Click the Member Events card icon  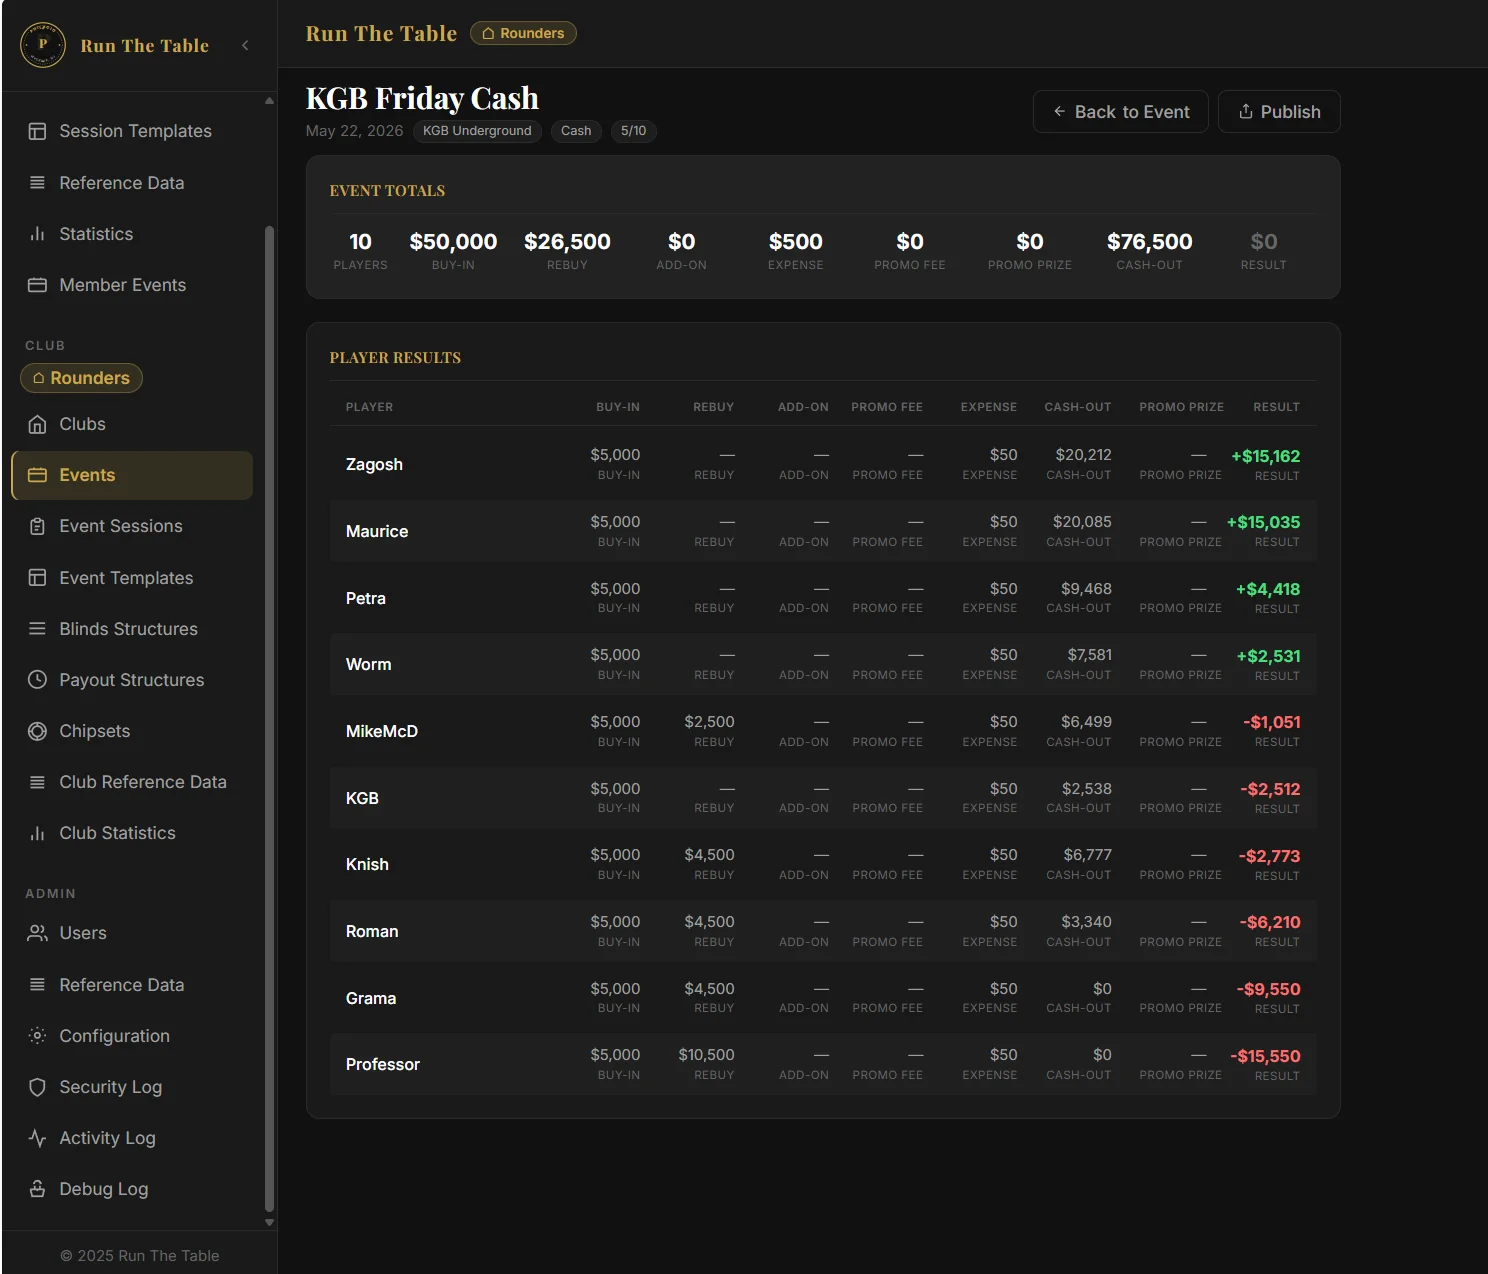37,285
